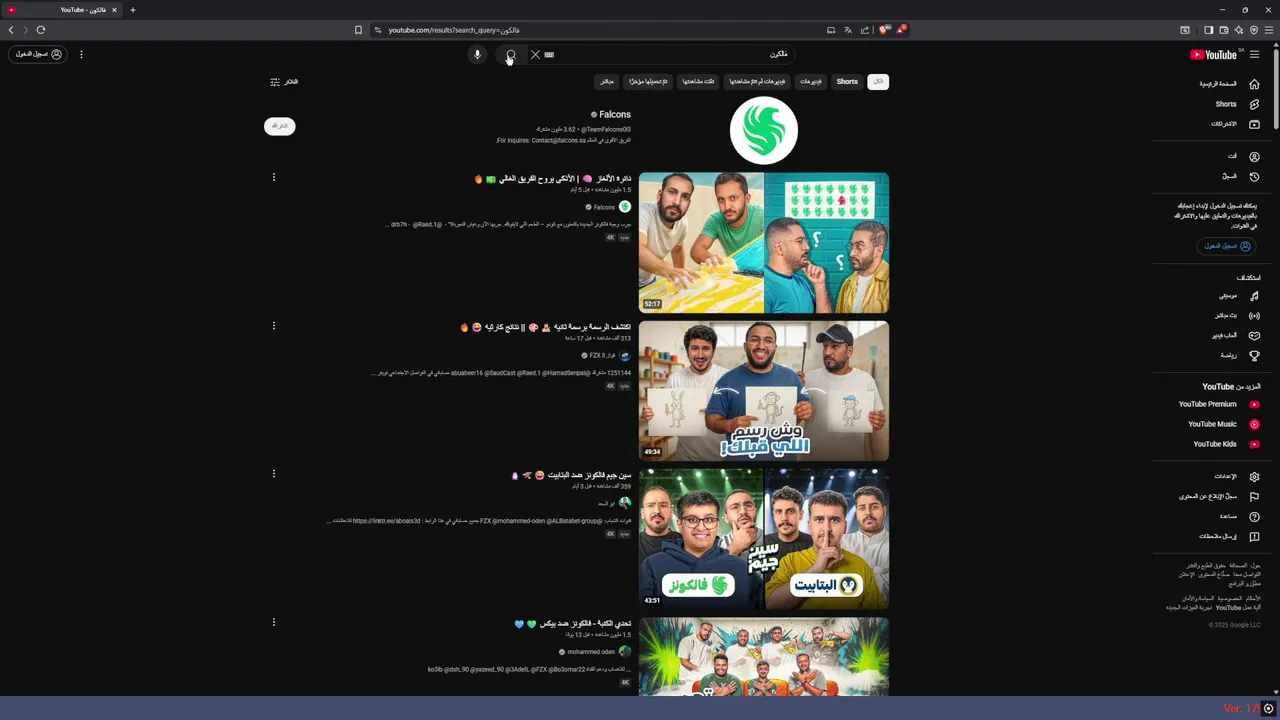Open Music (موسيقى) in the Explore section
1280x720 pixels.
(x=1238, y=296)
